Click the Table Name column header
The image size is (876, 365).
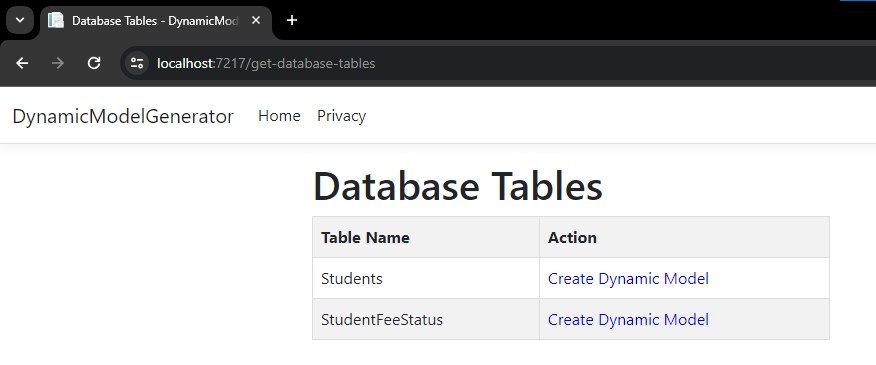pyautogui.click(x=426, y=238)
